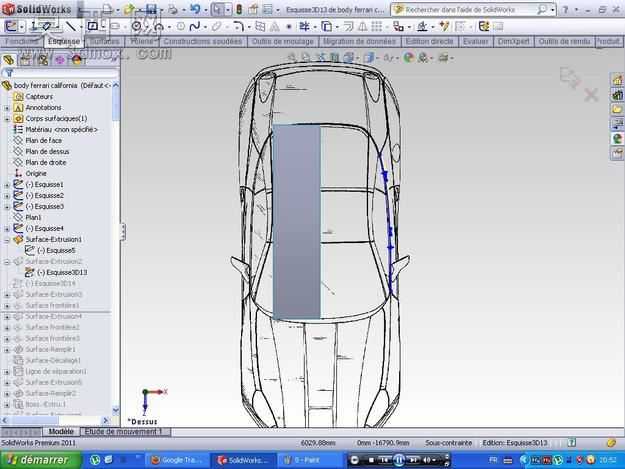Screen dimensions: 625x469
Task: Open the PropertyManager panel tab
Action: pyautogui.click(x=26, y=60)
